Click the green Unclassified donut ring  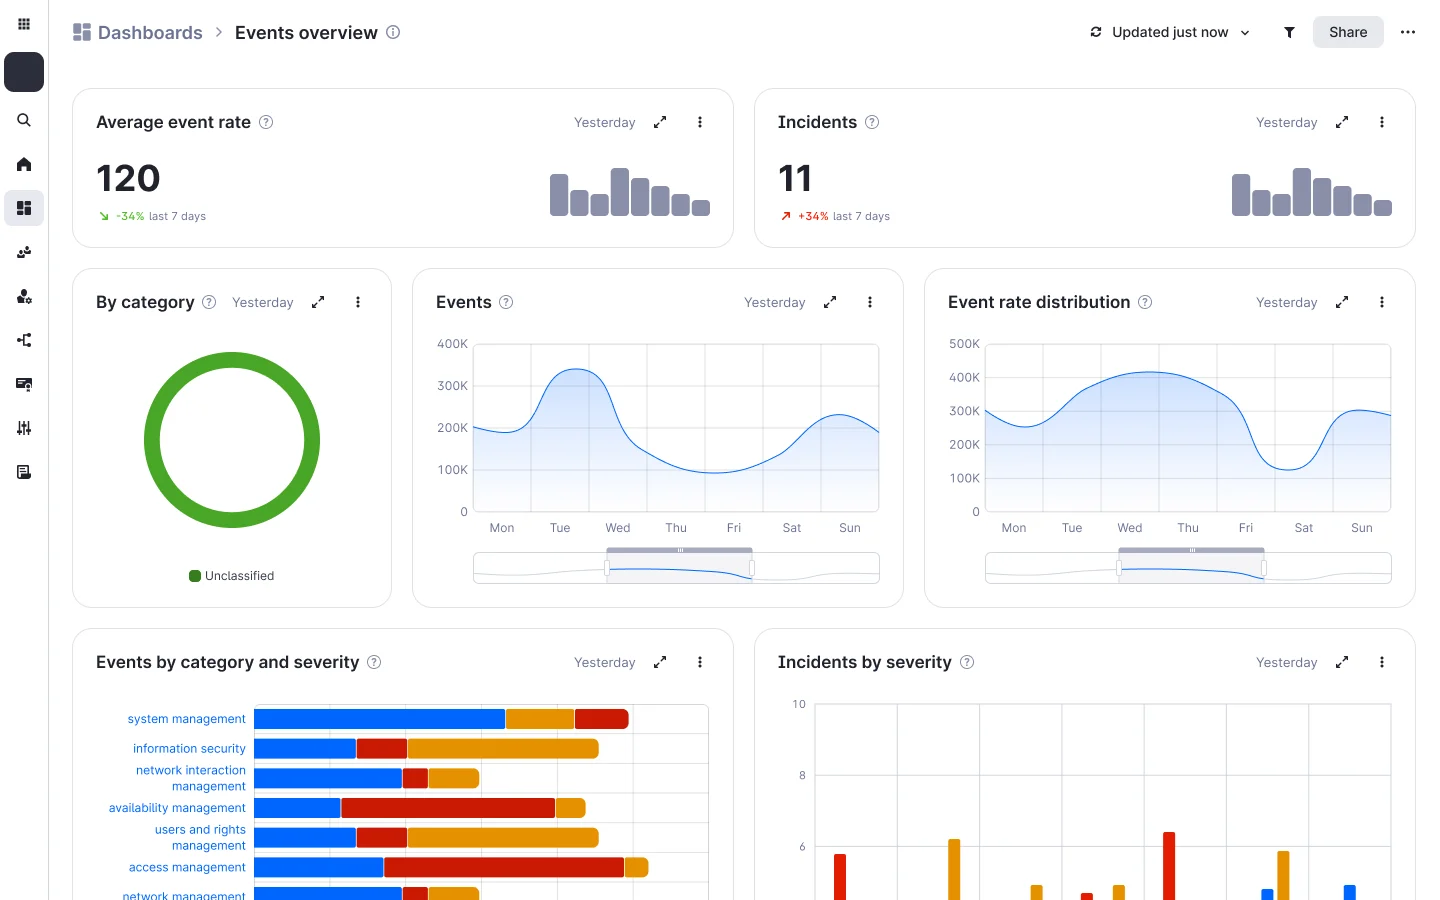[x=232, y=359]
